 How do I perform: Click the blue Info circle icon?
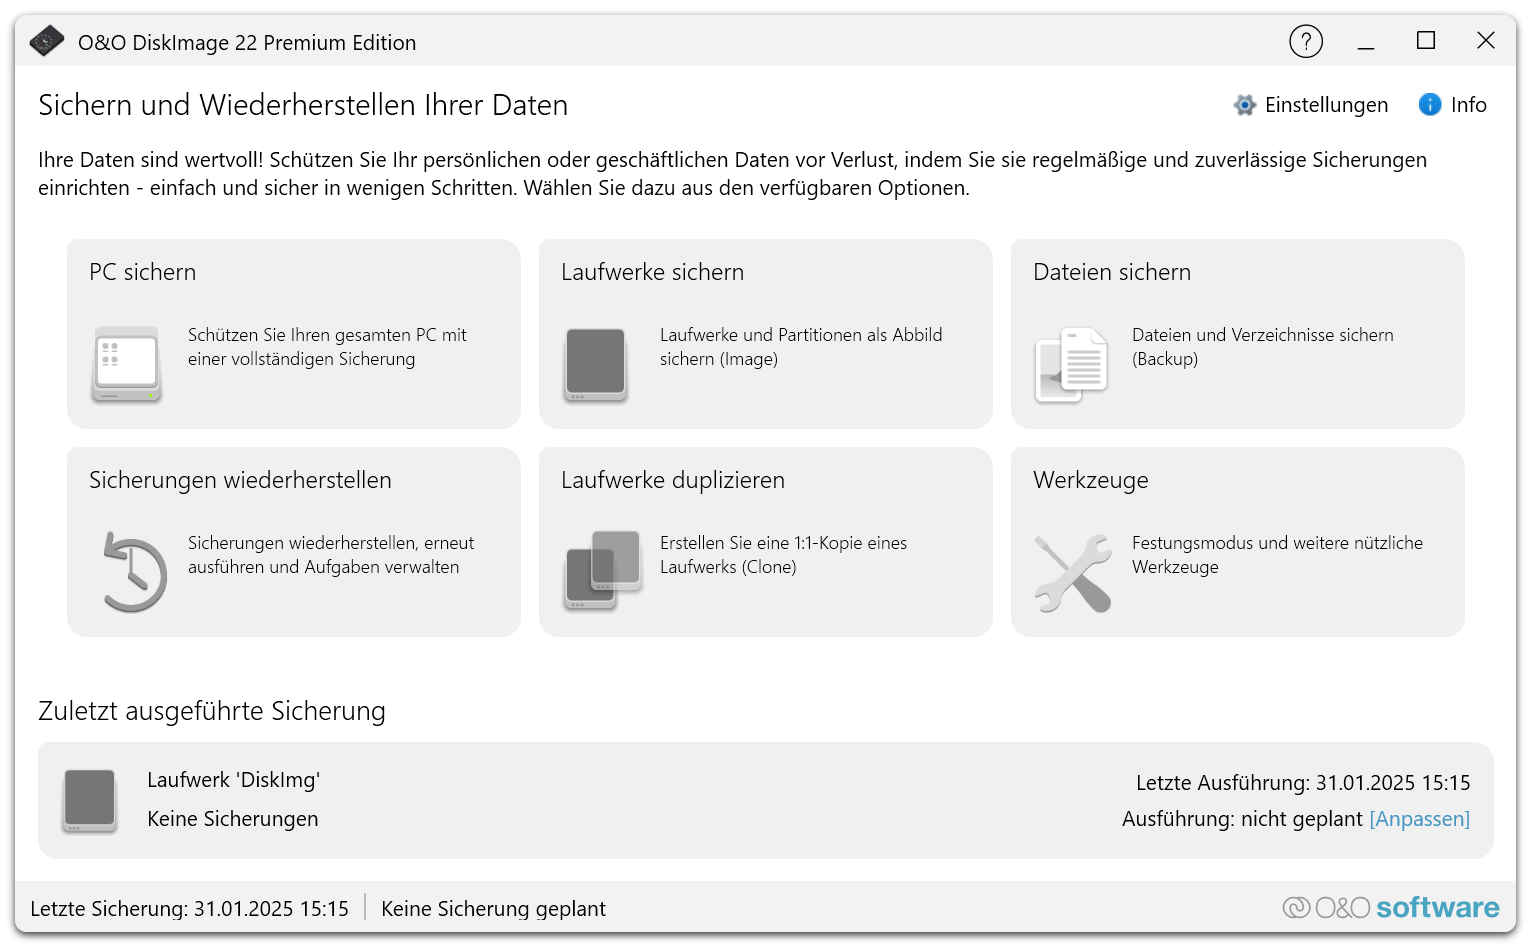(1430, 104)
